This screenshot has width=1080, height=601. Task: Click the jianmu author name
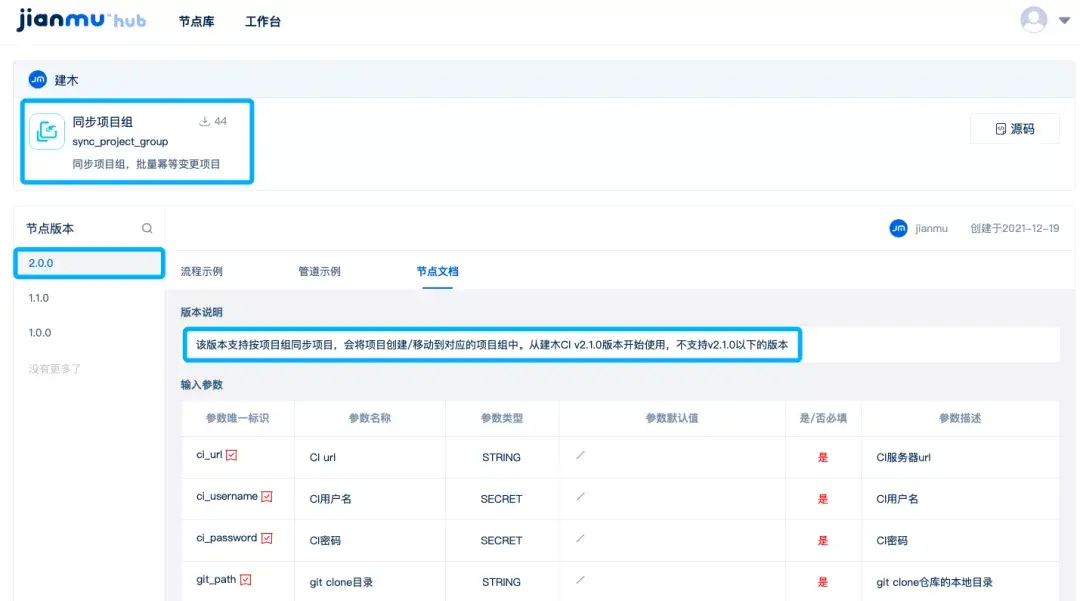point(931,229)
